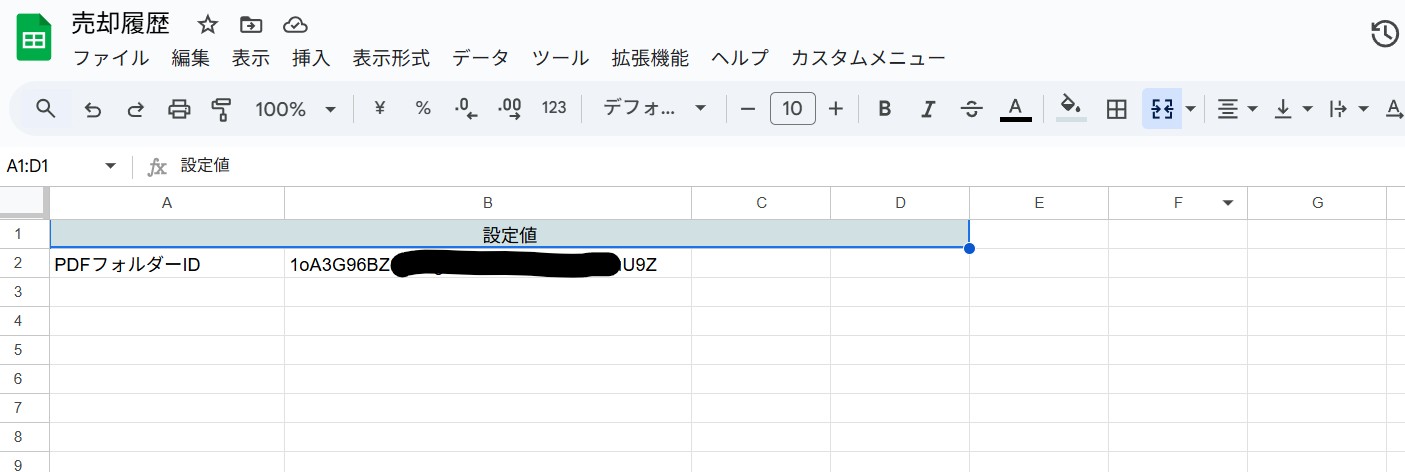Click the format as percent button
The height and width of the screenshot is (472, 1405).
[x=423, y=109]
